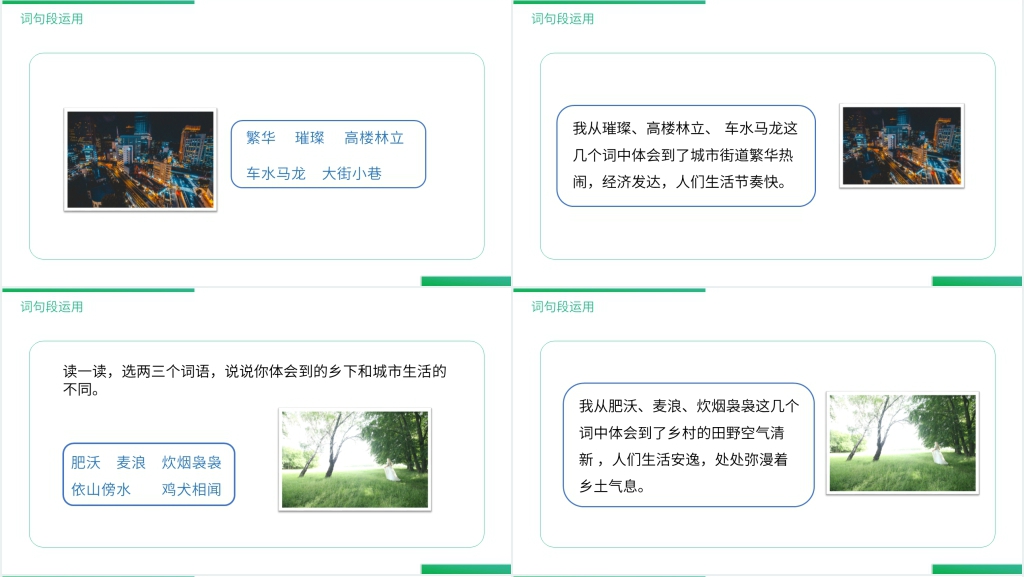Select the text box beginning 我从肥沃、麦浪
Screen dimensions: 1024x577
coord(688,445)
